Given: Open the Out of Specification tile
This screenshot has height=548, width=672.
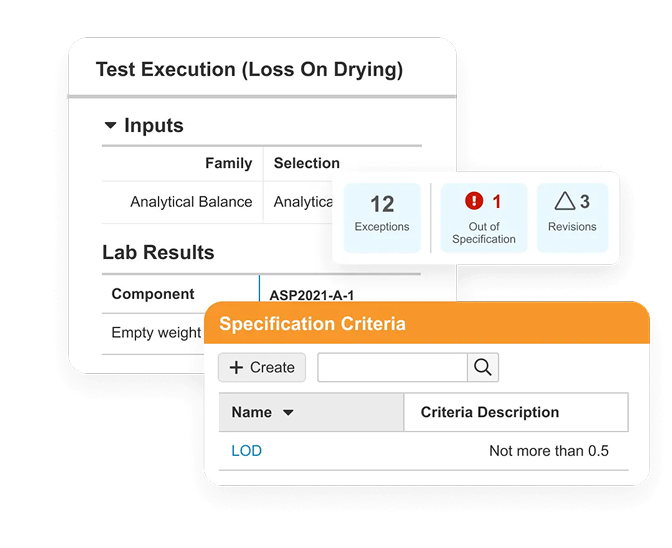Looking at the screenshot, I should point(484,217).
